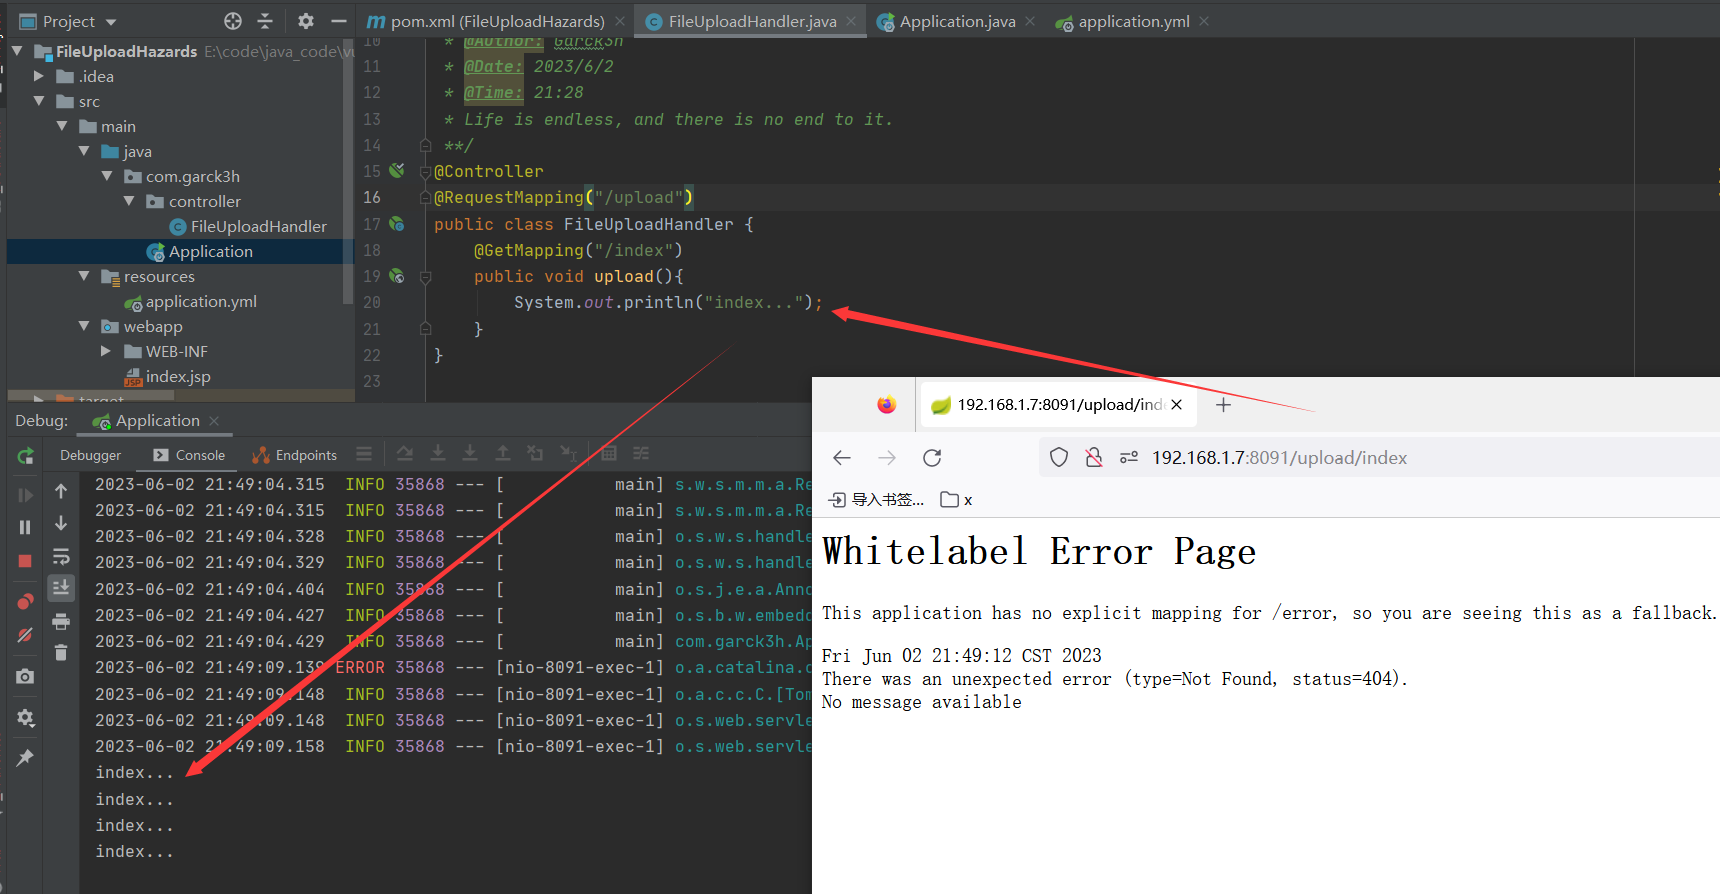
Task: Collapse the main folder arrow
Action: pyautogui.click(x=62, y=126)
